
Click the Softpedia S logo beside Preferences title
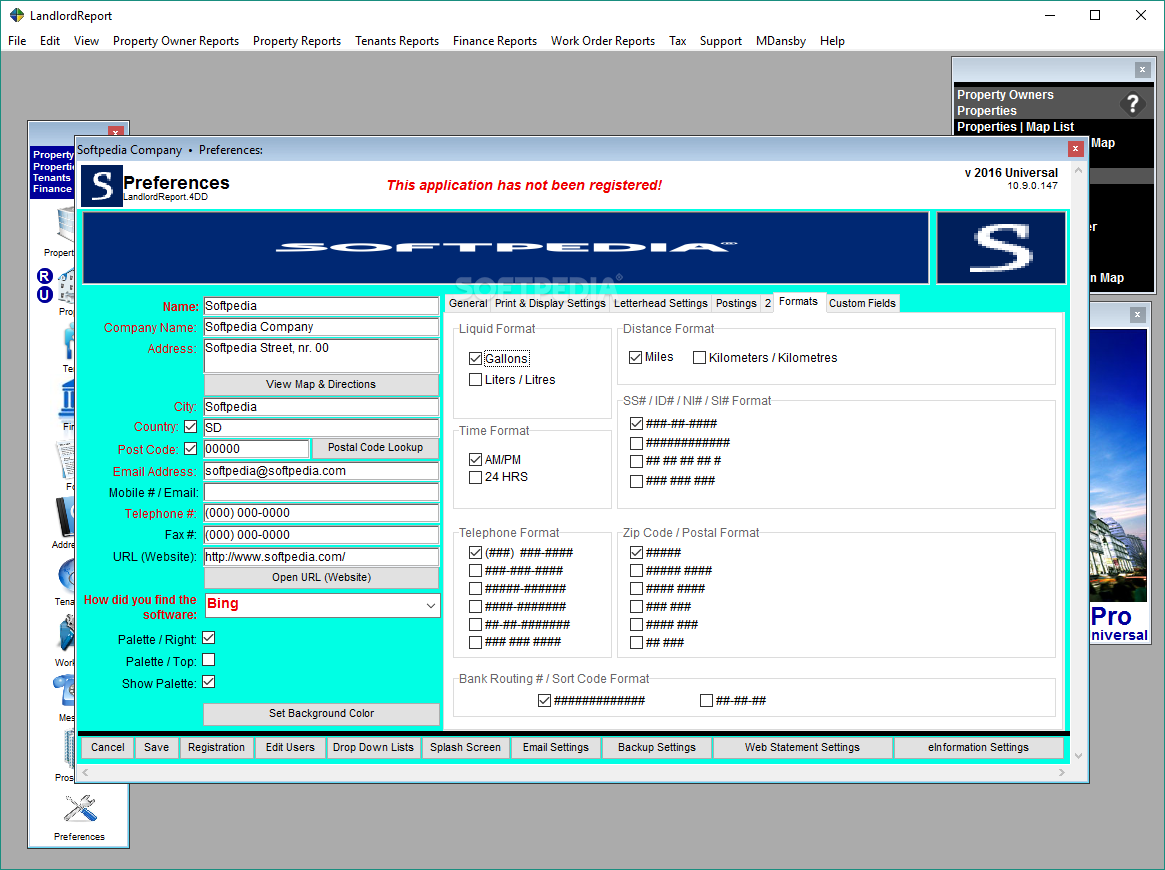click(x=102, y=186)
